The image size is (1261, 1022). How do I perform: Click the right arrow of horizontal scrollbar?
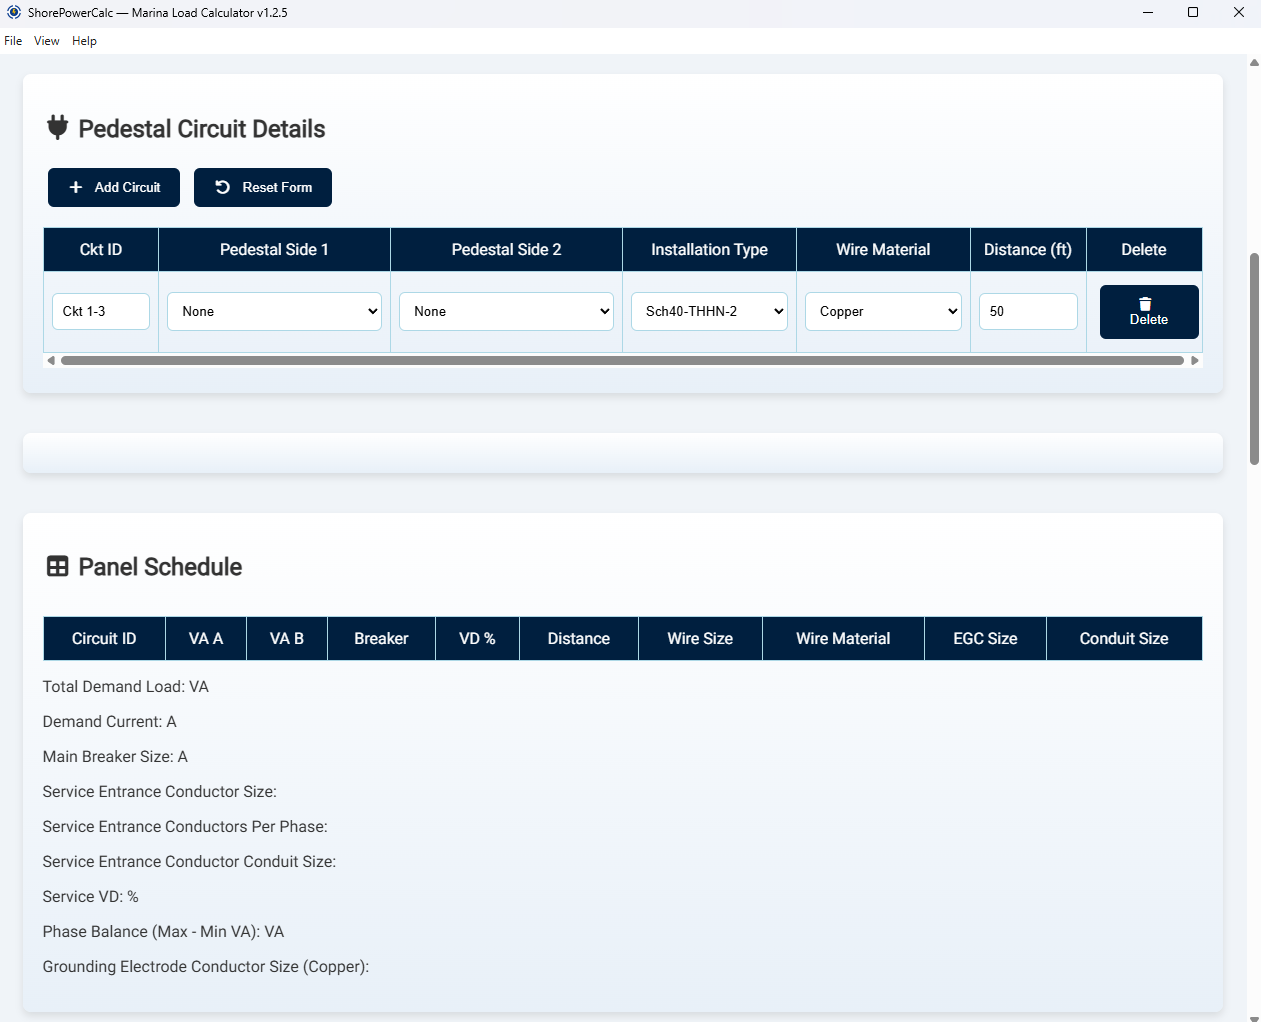[x=1194, y=361]
